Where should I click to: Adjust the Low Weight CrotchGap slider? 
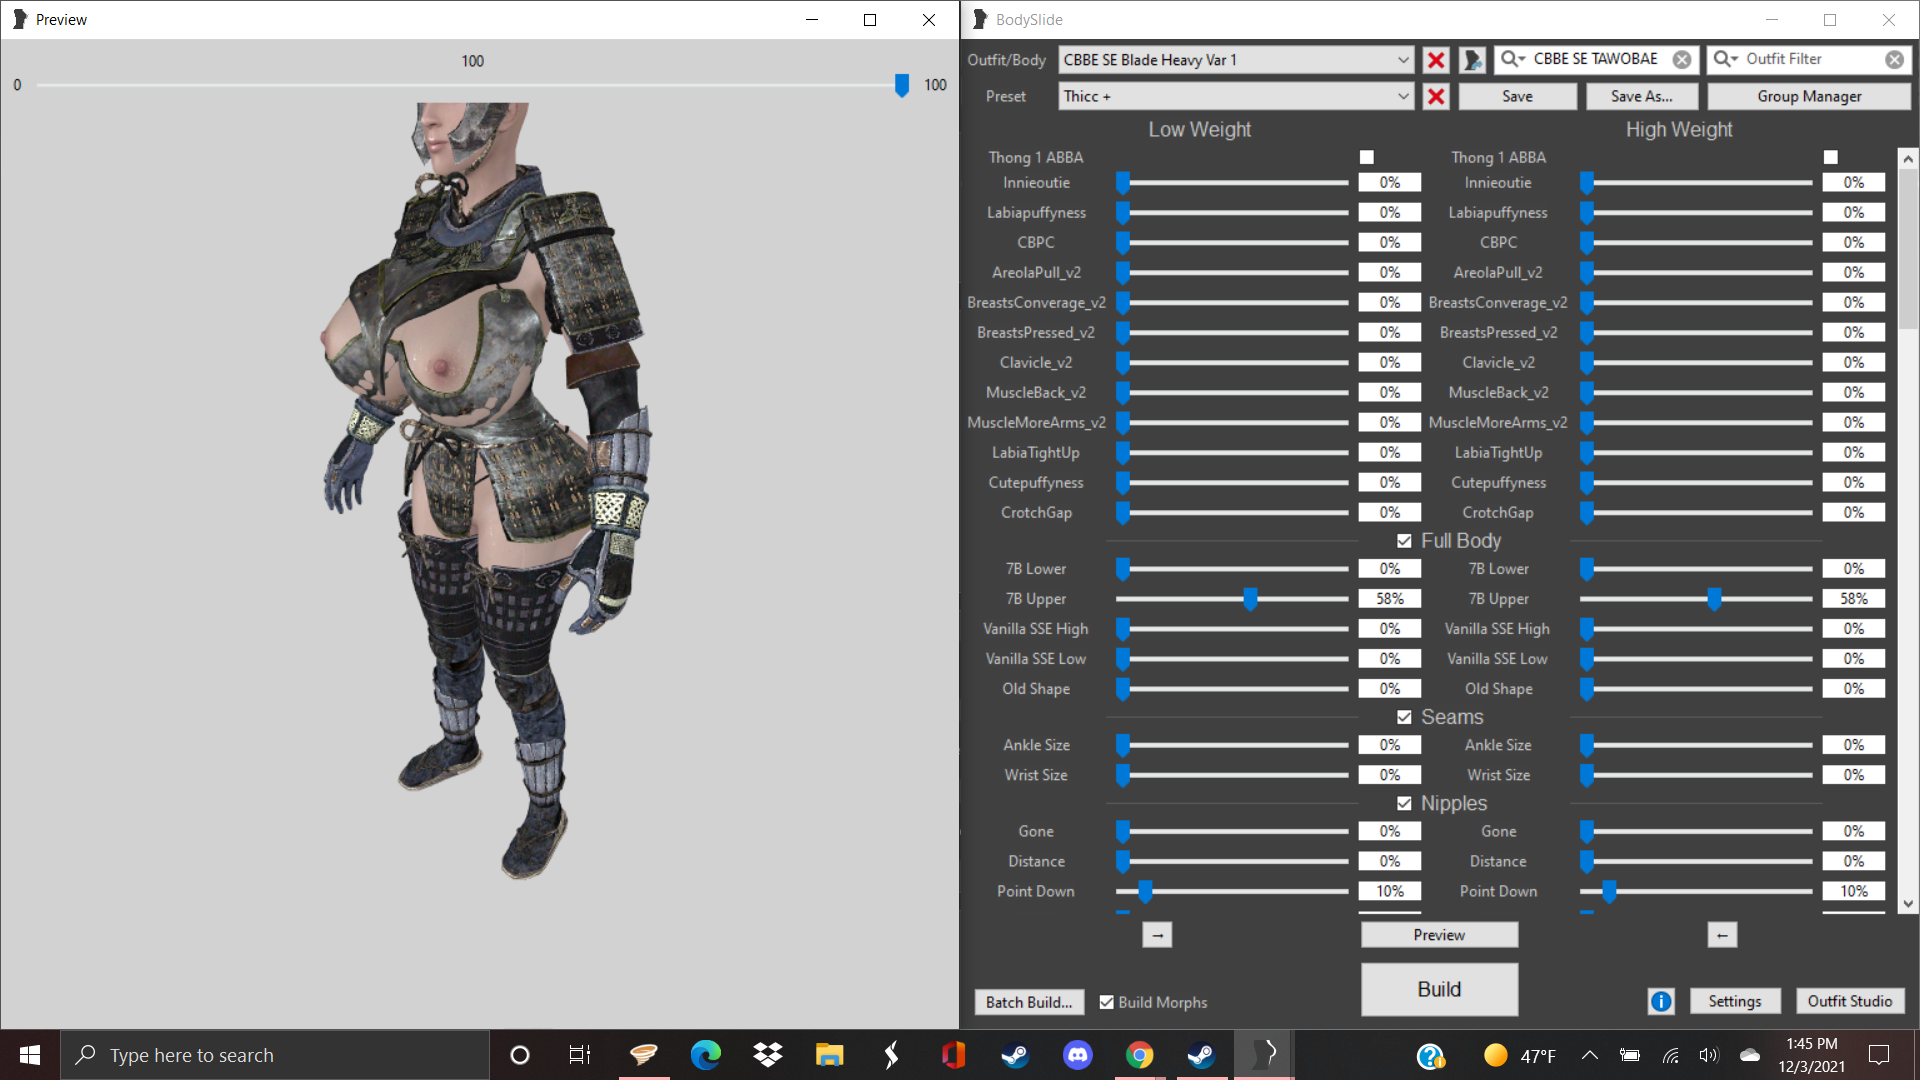pos(1123,512)
